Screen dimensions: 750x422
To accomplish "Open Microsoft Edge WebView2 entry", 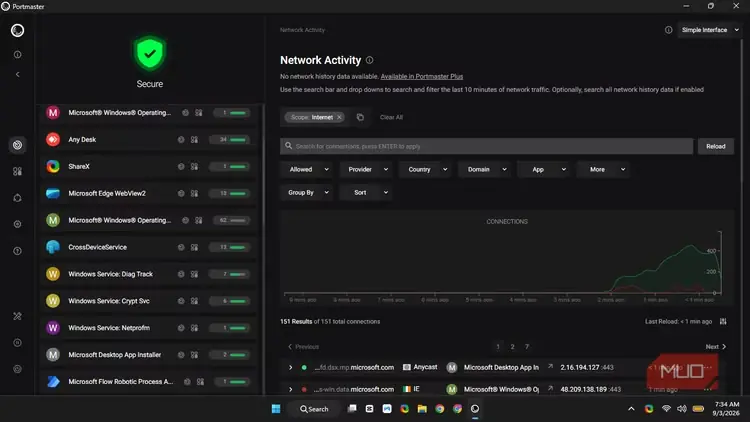I will 150,193.
